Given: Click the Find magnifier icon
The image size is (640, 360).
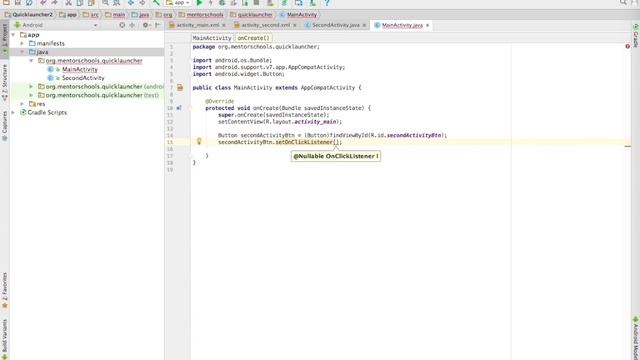Looking at the screenshot, I should click(105, 2).
